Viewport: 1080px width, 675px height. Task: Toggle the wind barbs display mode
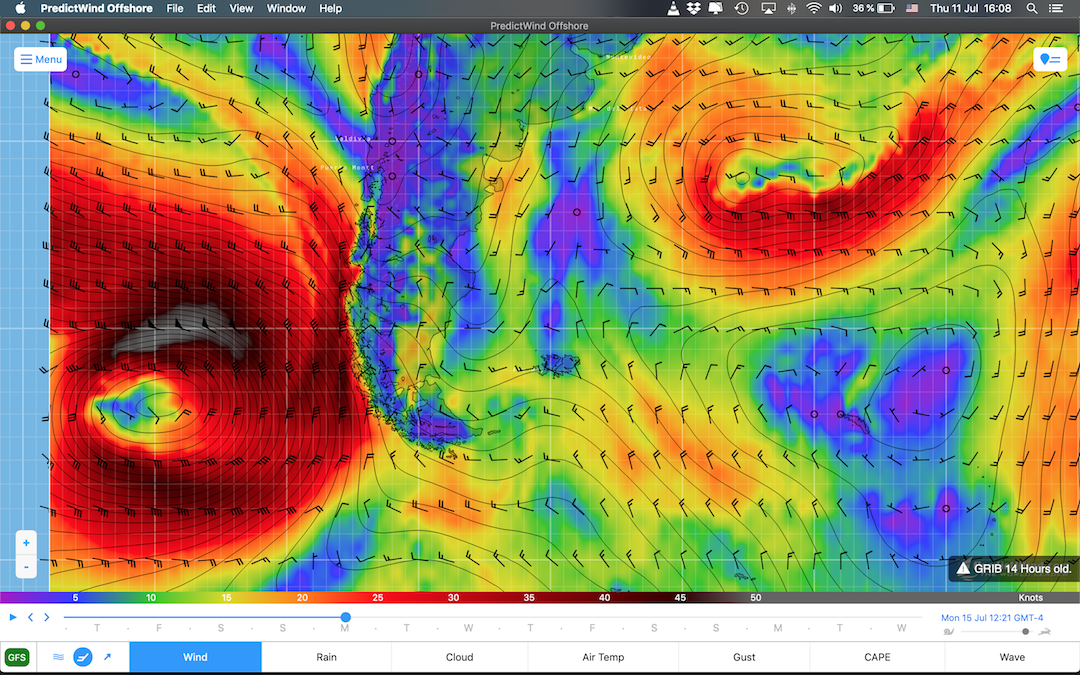[83, 657]
